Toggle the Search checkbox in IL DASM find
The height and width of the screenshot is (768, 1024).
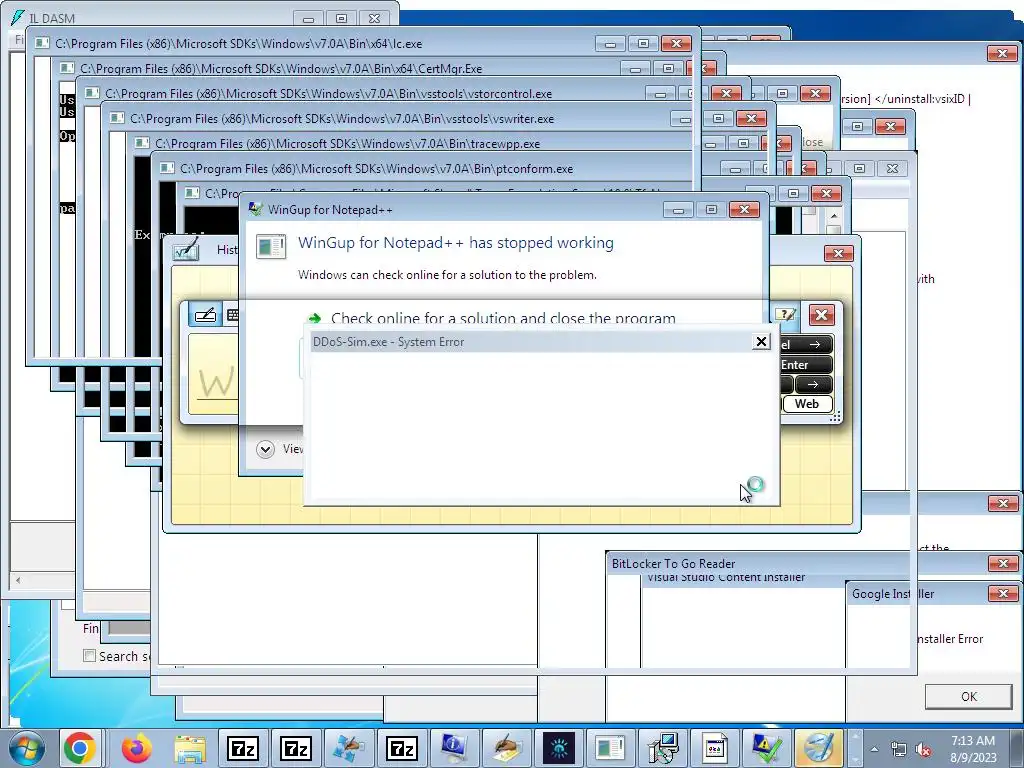[x=89, y=656]
